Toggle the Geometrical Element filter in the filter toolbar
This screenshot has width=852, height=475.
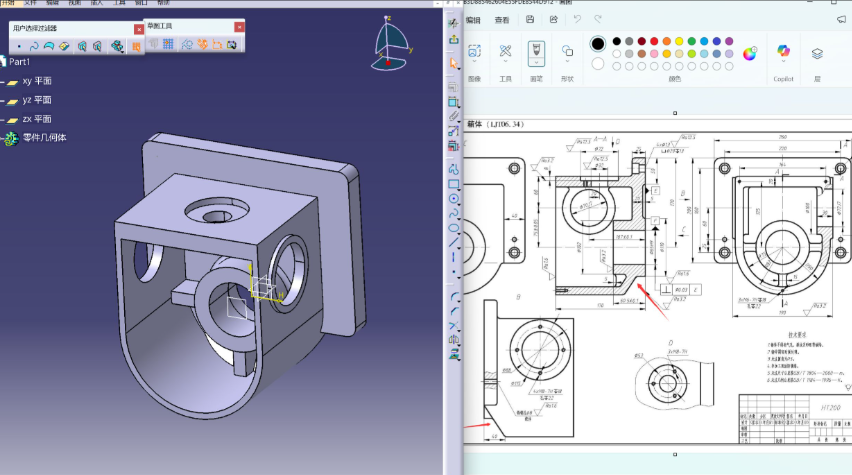coord(97,46)
